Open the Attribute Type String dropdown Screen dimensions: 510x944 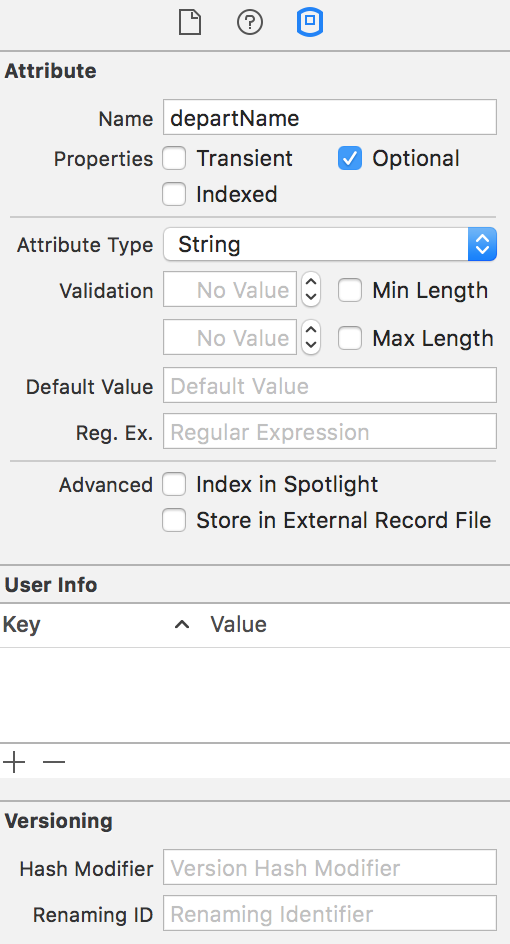tap(330, 244)
